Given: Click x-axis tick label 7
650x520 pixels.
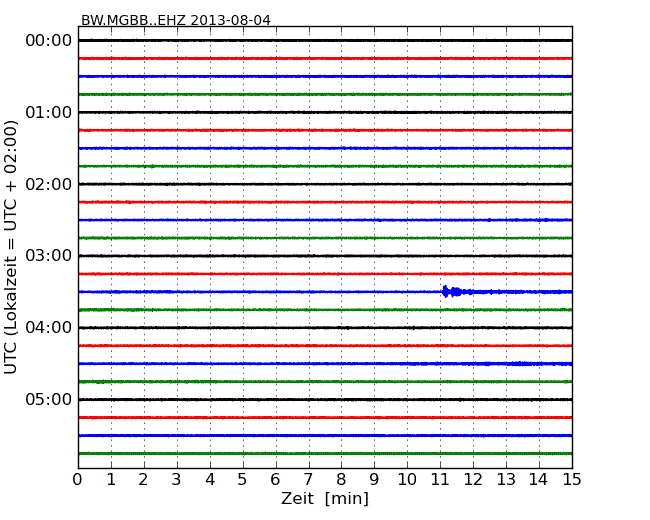Looking at the screenshot, I should [308, 480].
